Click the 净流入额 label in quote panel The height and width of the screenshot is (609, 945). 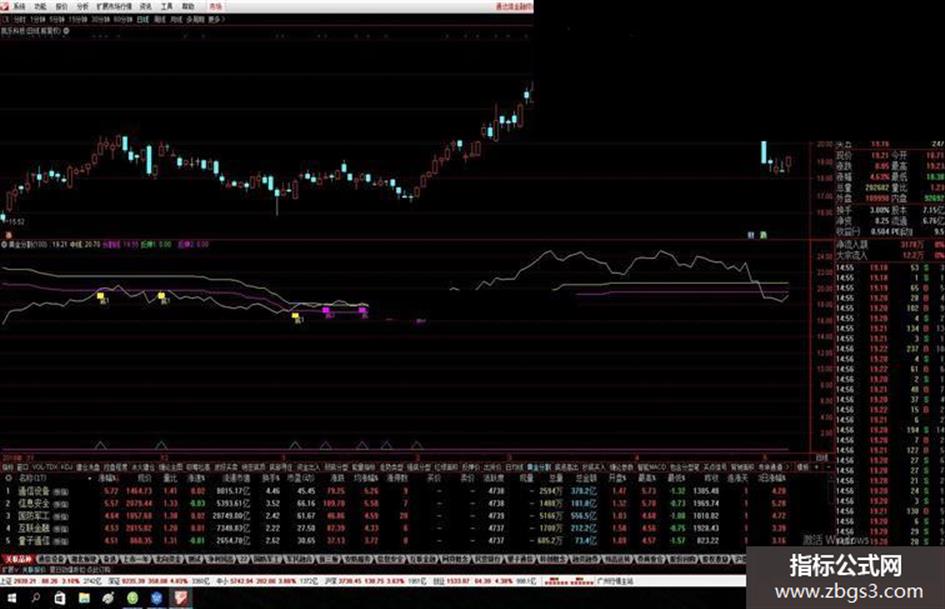click(852, 245)
